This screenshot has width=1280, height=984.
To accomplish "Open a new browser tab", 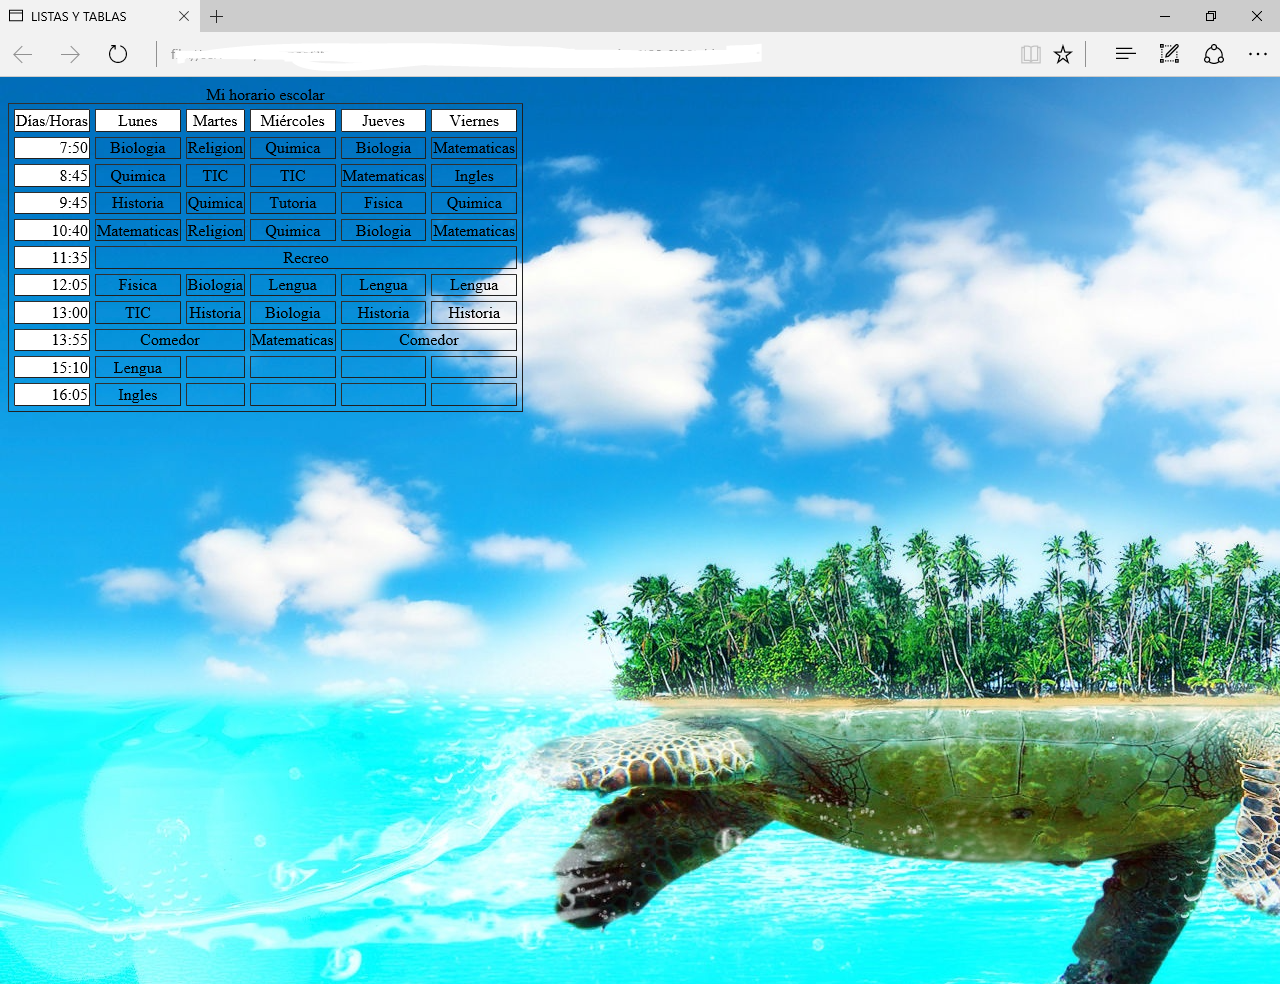I will (x=217, y=16).
